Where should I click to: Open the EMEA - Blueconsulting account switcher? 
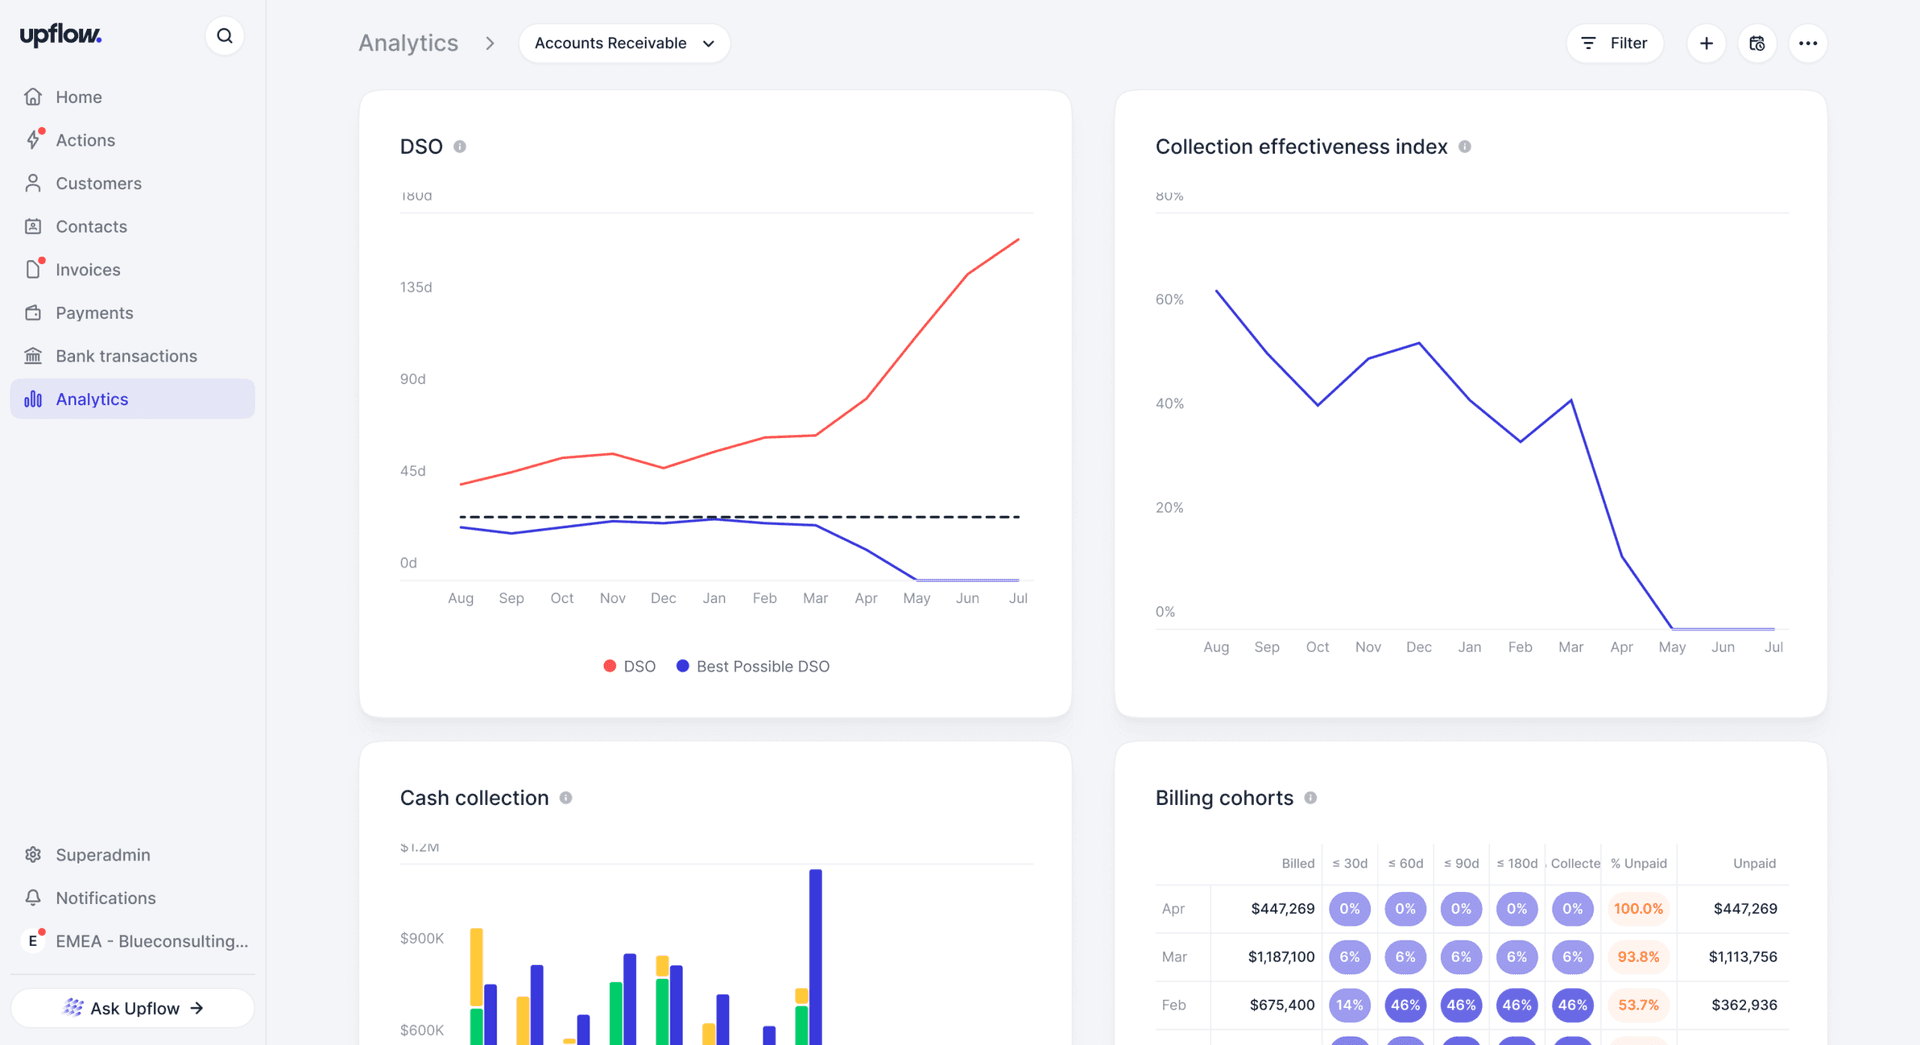(133, 941)
